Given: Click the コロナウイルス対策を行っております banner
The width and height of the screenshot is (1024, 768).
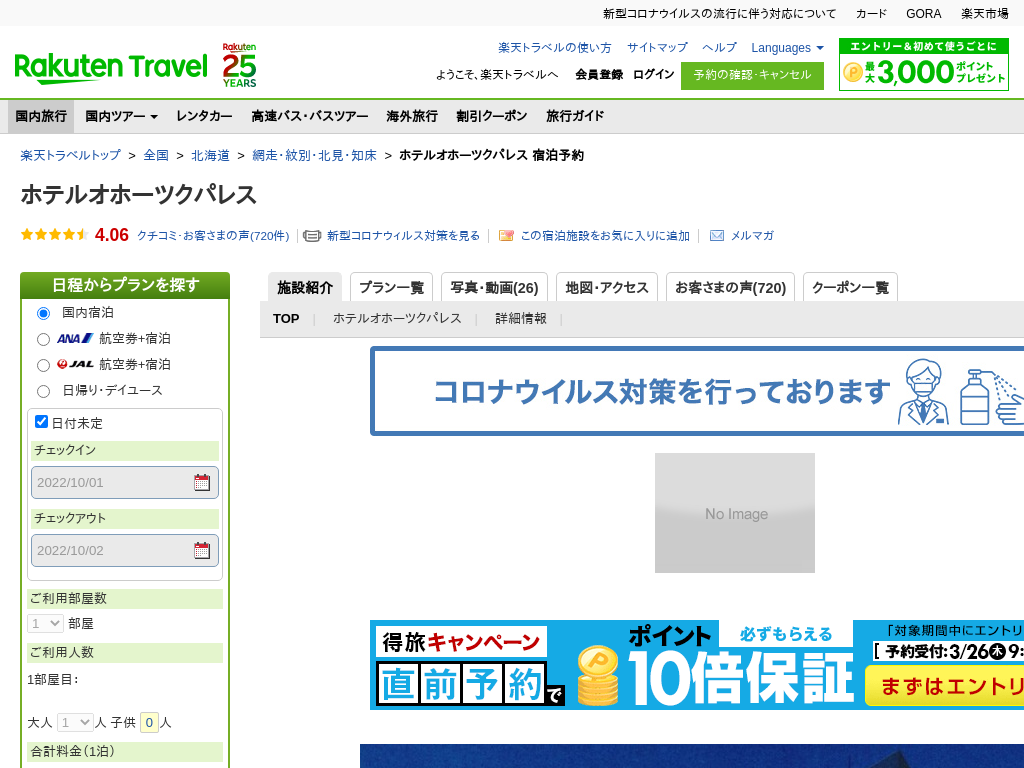Looking at the screenshot, I should point(697,391).
